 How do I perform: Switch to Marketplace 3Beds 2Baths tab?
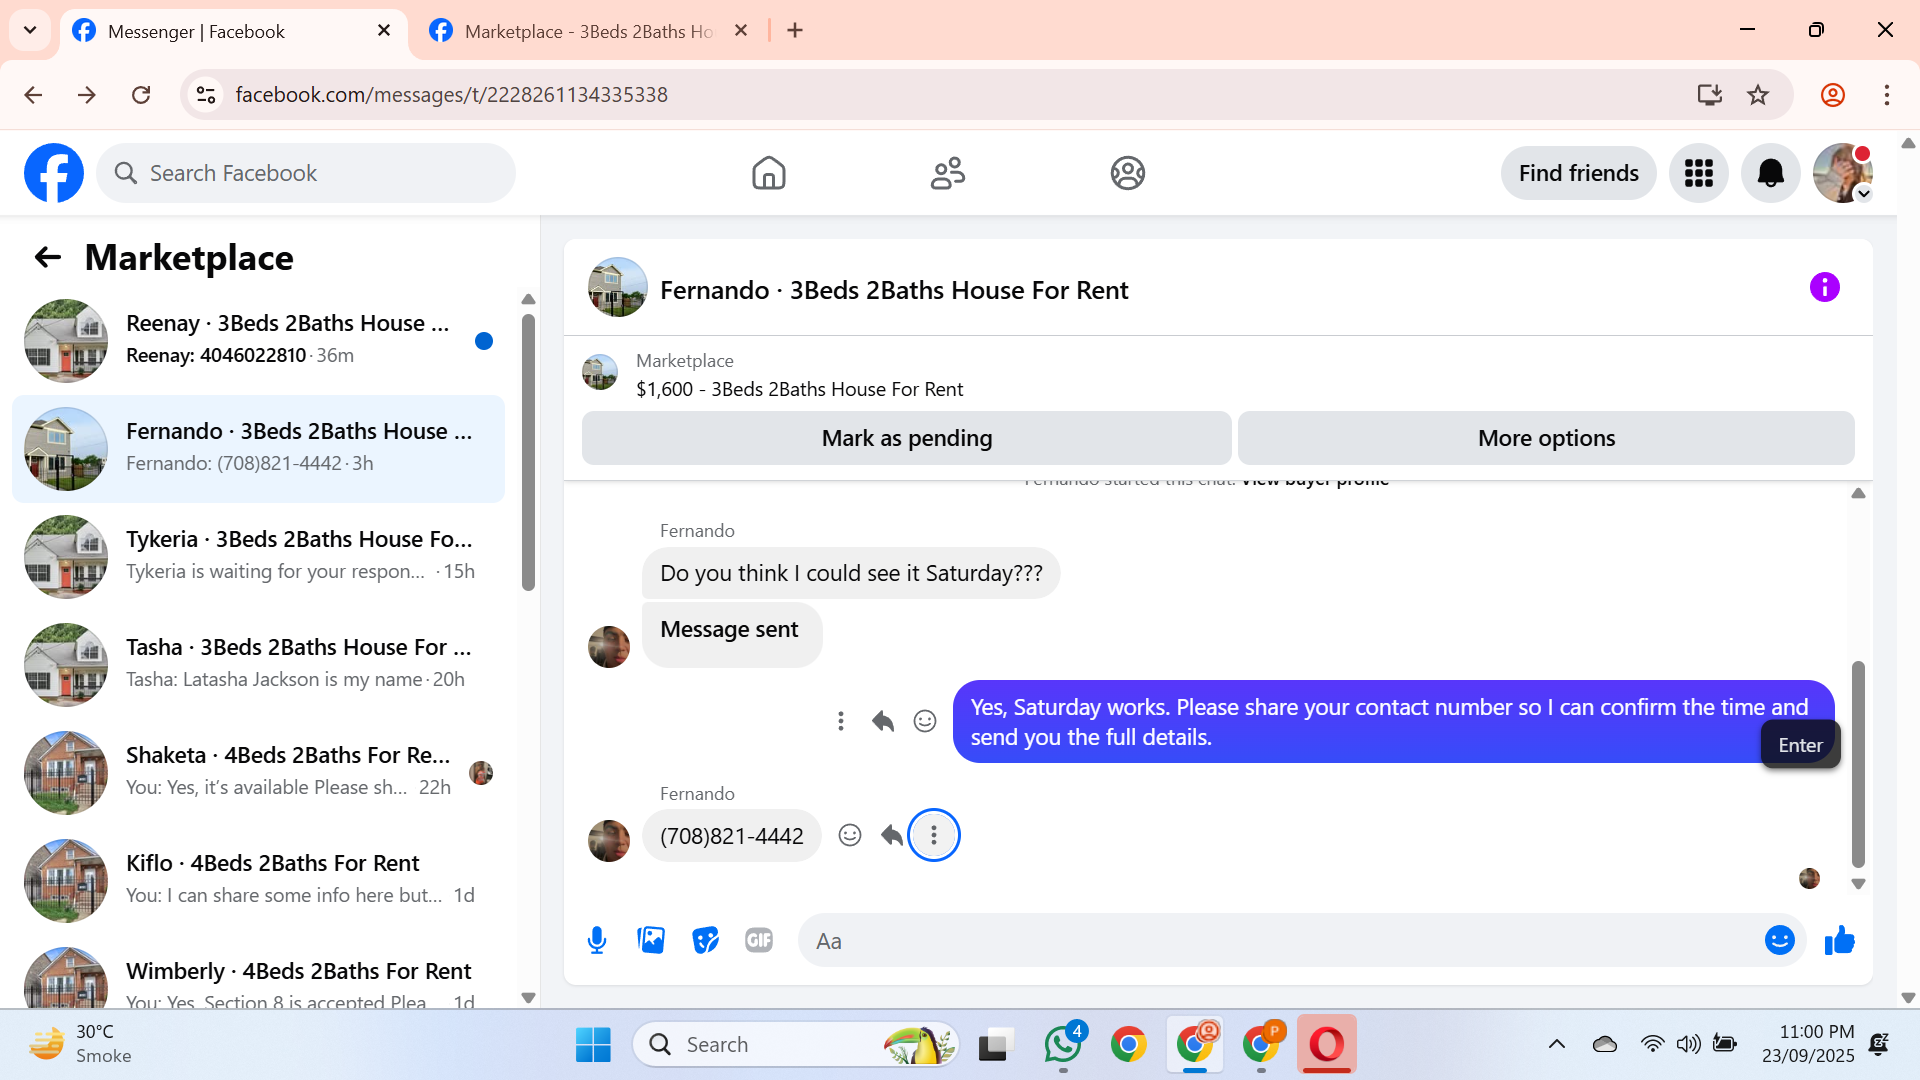point(590,31)
